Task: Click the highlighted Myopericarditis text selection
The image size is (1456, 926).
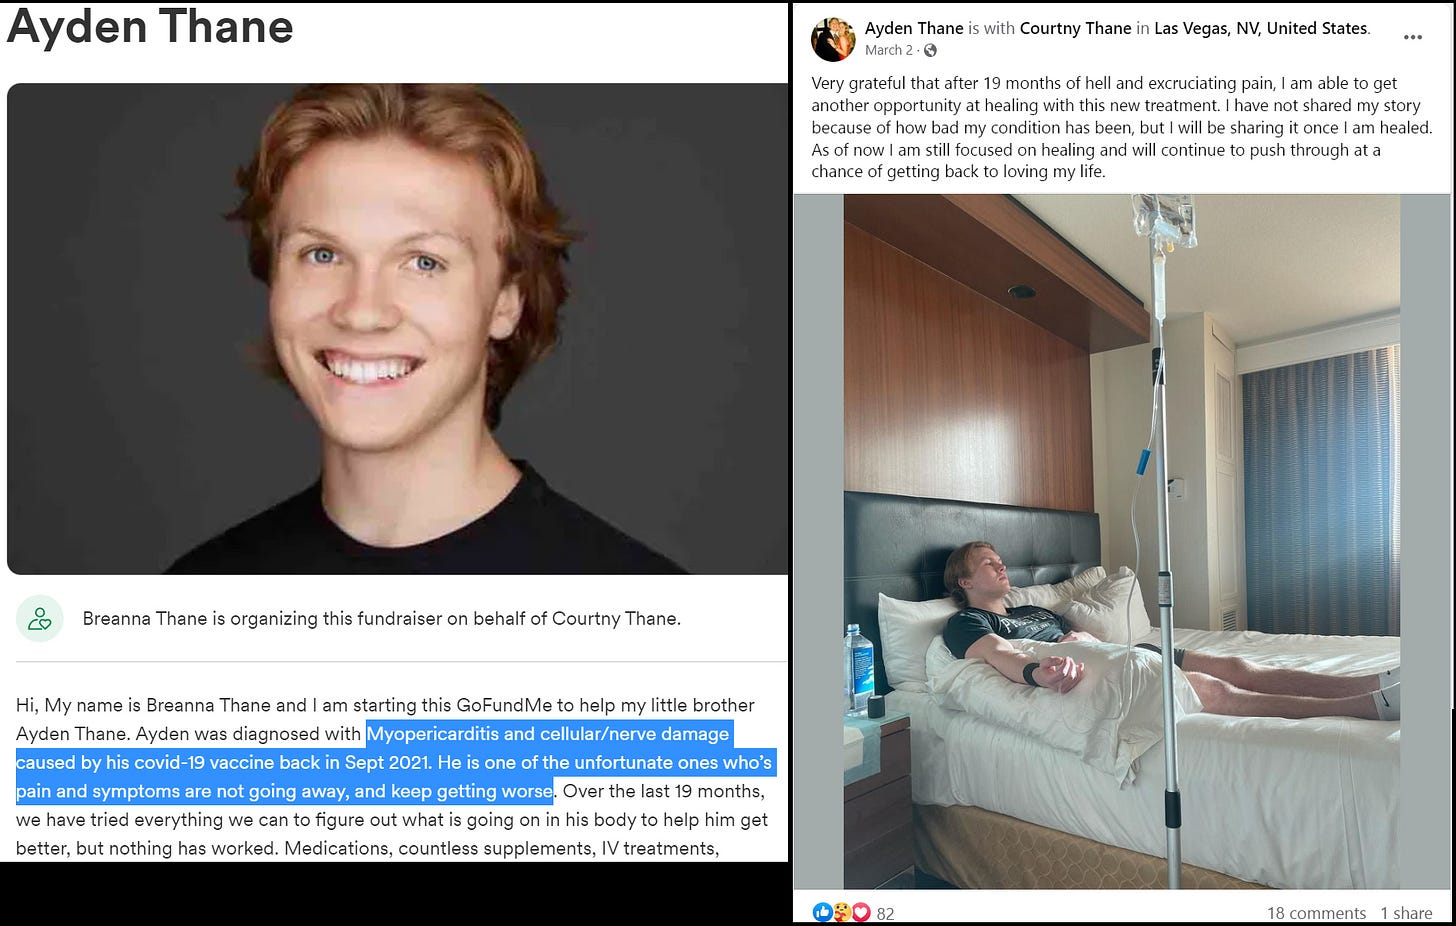Action: point(394,762)
